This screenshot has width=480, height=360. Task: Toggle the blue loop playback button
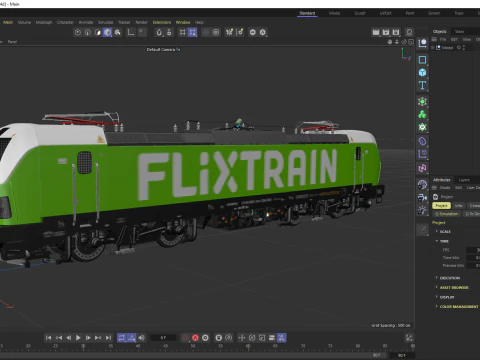point(122,338)
